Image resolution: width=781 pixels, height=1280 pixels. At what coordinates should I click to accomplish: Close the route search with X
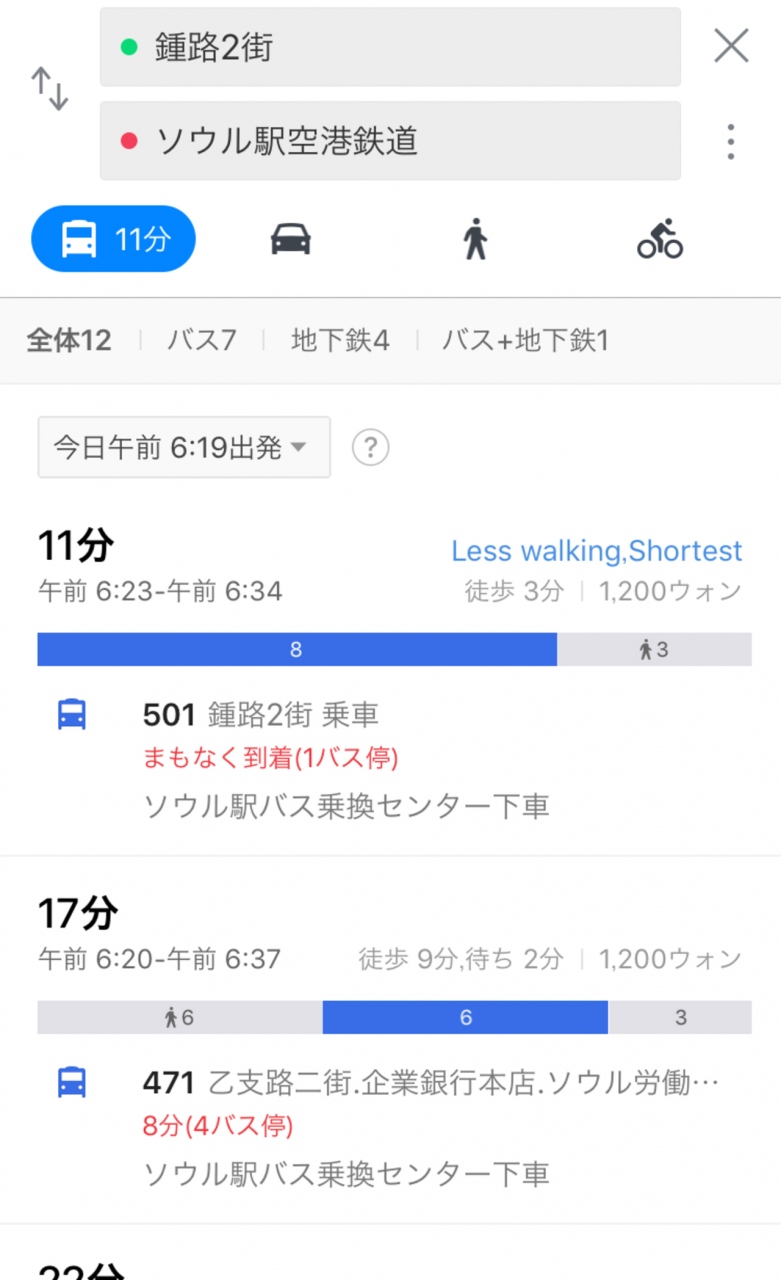pyautogui.click(x=731, y=46)
